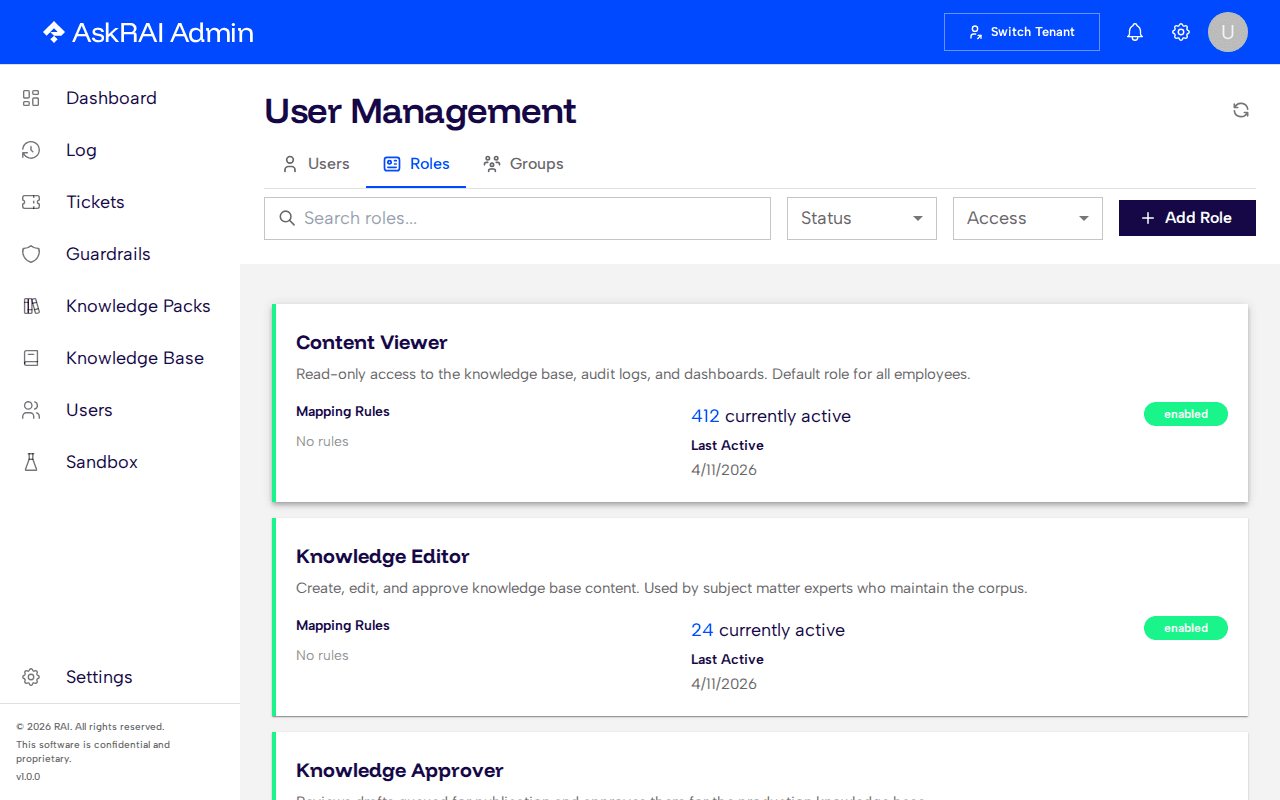Click the Add Role button

pos(1187,218)
